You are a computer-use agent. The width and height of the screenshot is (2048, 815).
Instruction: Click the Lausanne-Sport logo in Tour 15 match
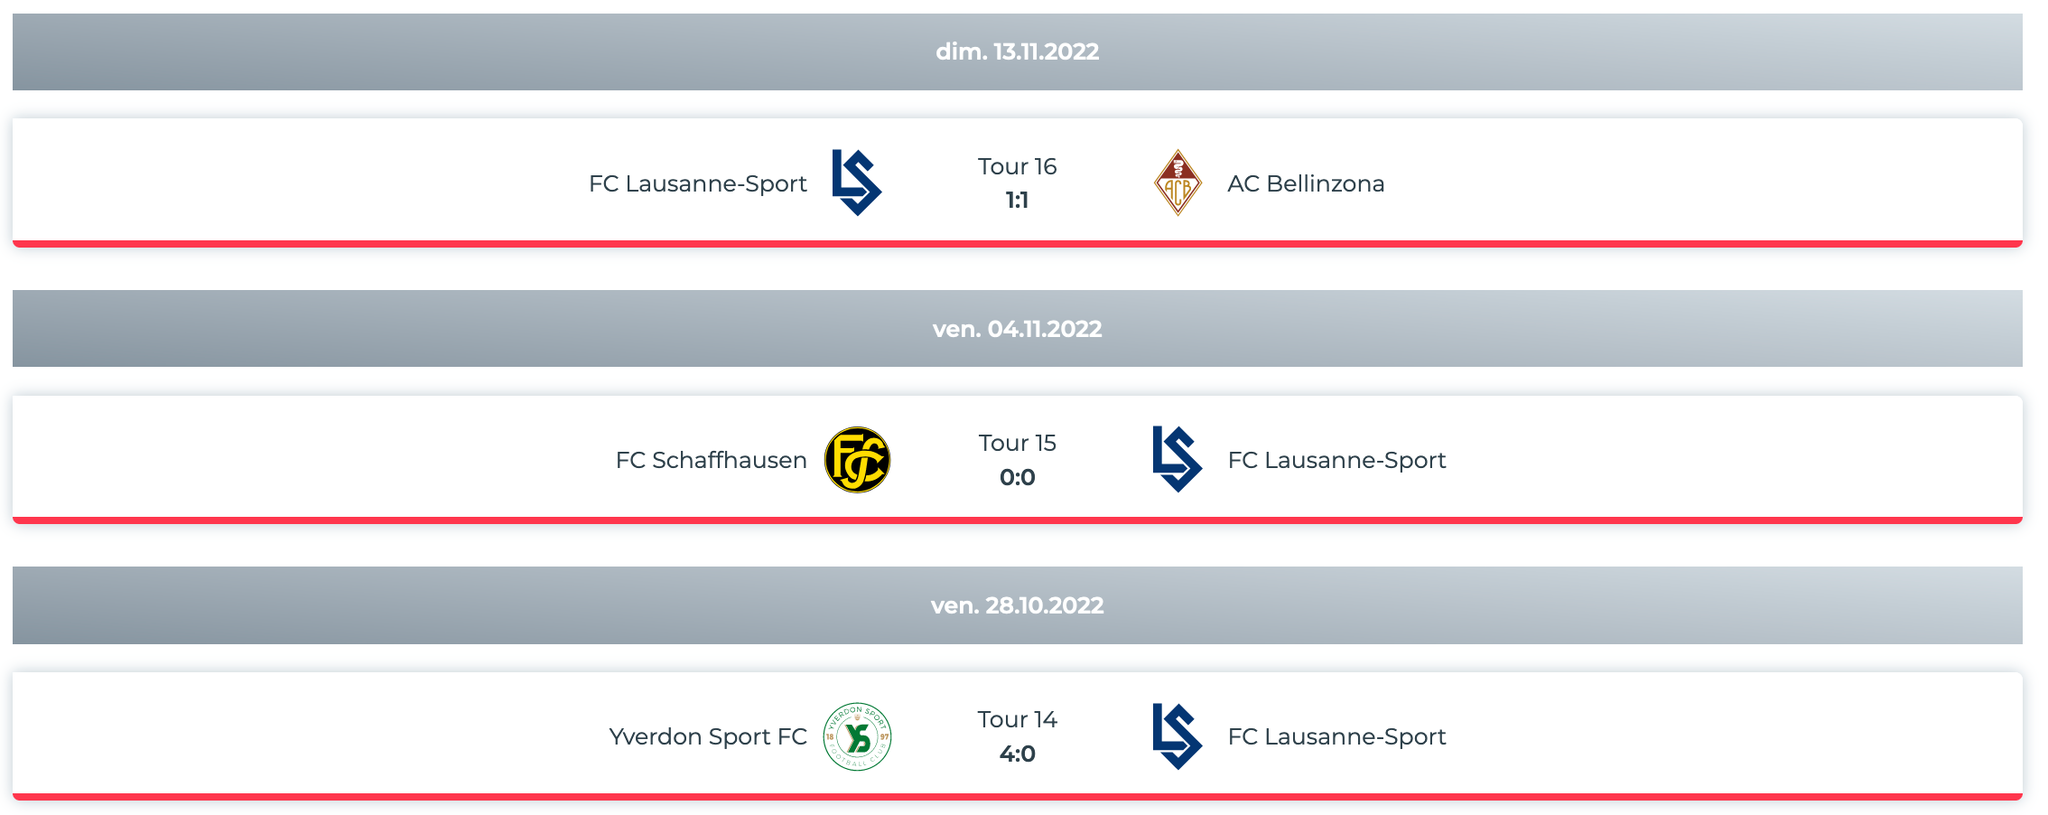[x=1177, y=459]
